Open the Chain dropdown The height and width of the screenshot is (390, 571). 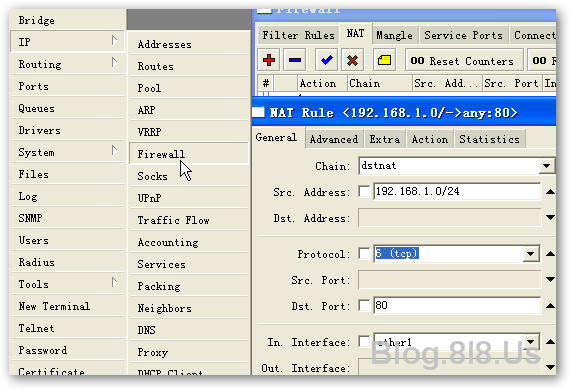(546, 166)
